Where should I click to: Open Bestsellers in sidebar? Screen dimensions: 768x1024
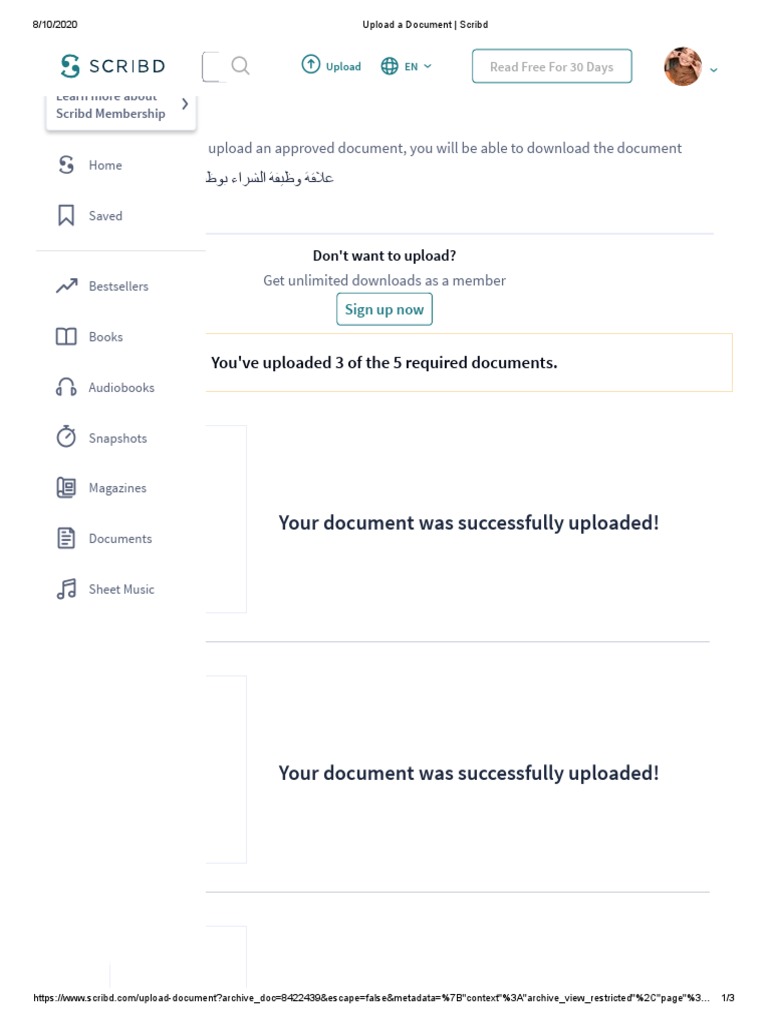click(118, 286)
